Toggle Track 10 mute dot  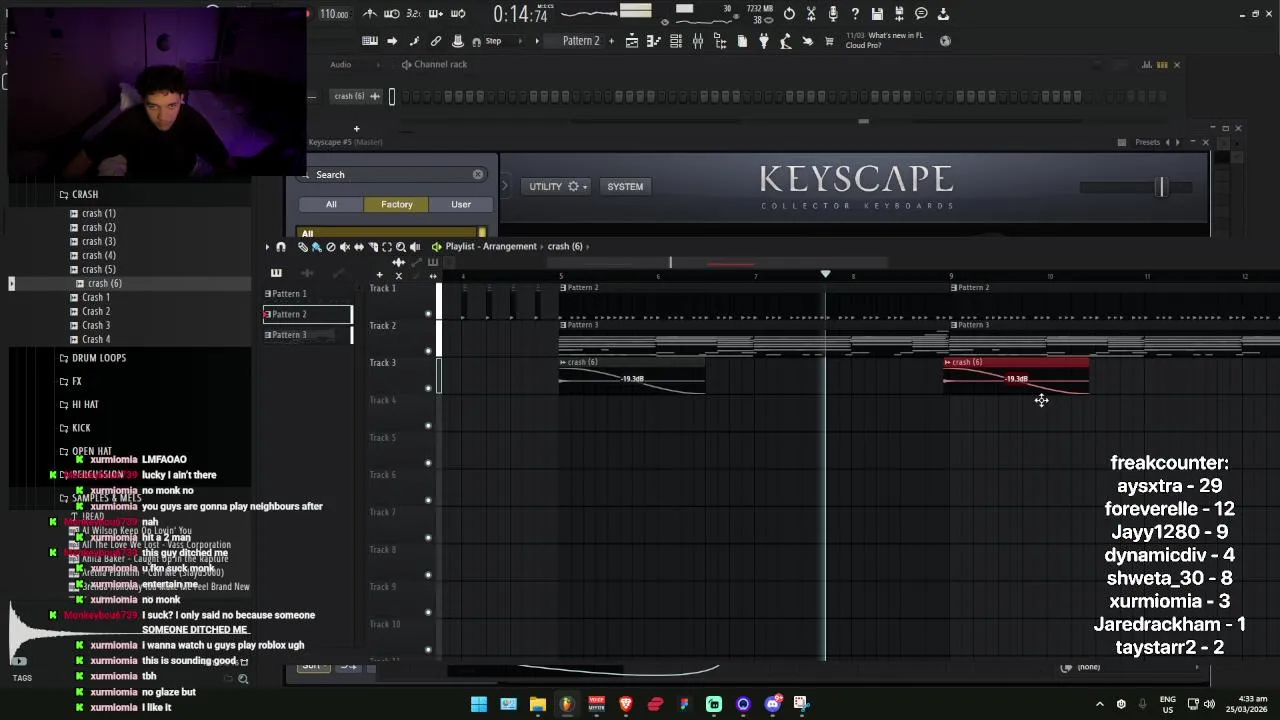(x=428, y=650)
